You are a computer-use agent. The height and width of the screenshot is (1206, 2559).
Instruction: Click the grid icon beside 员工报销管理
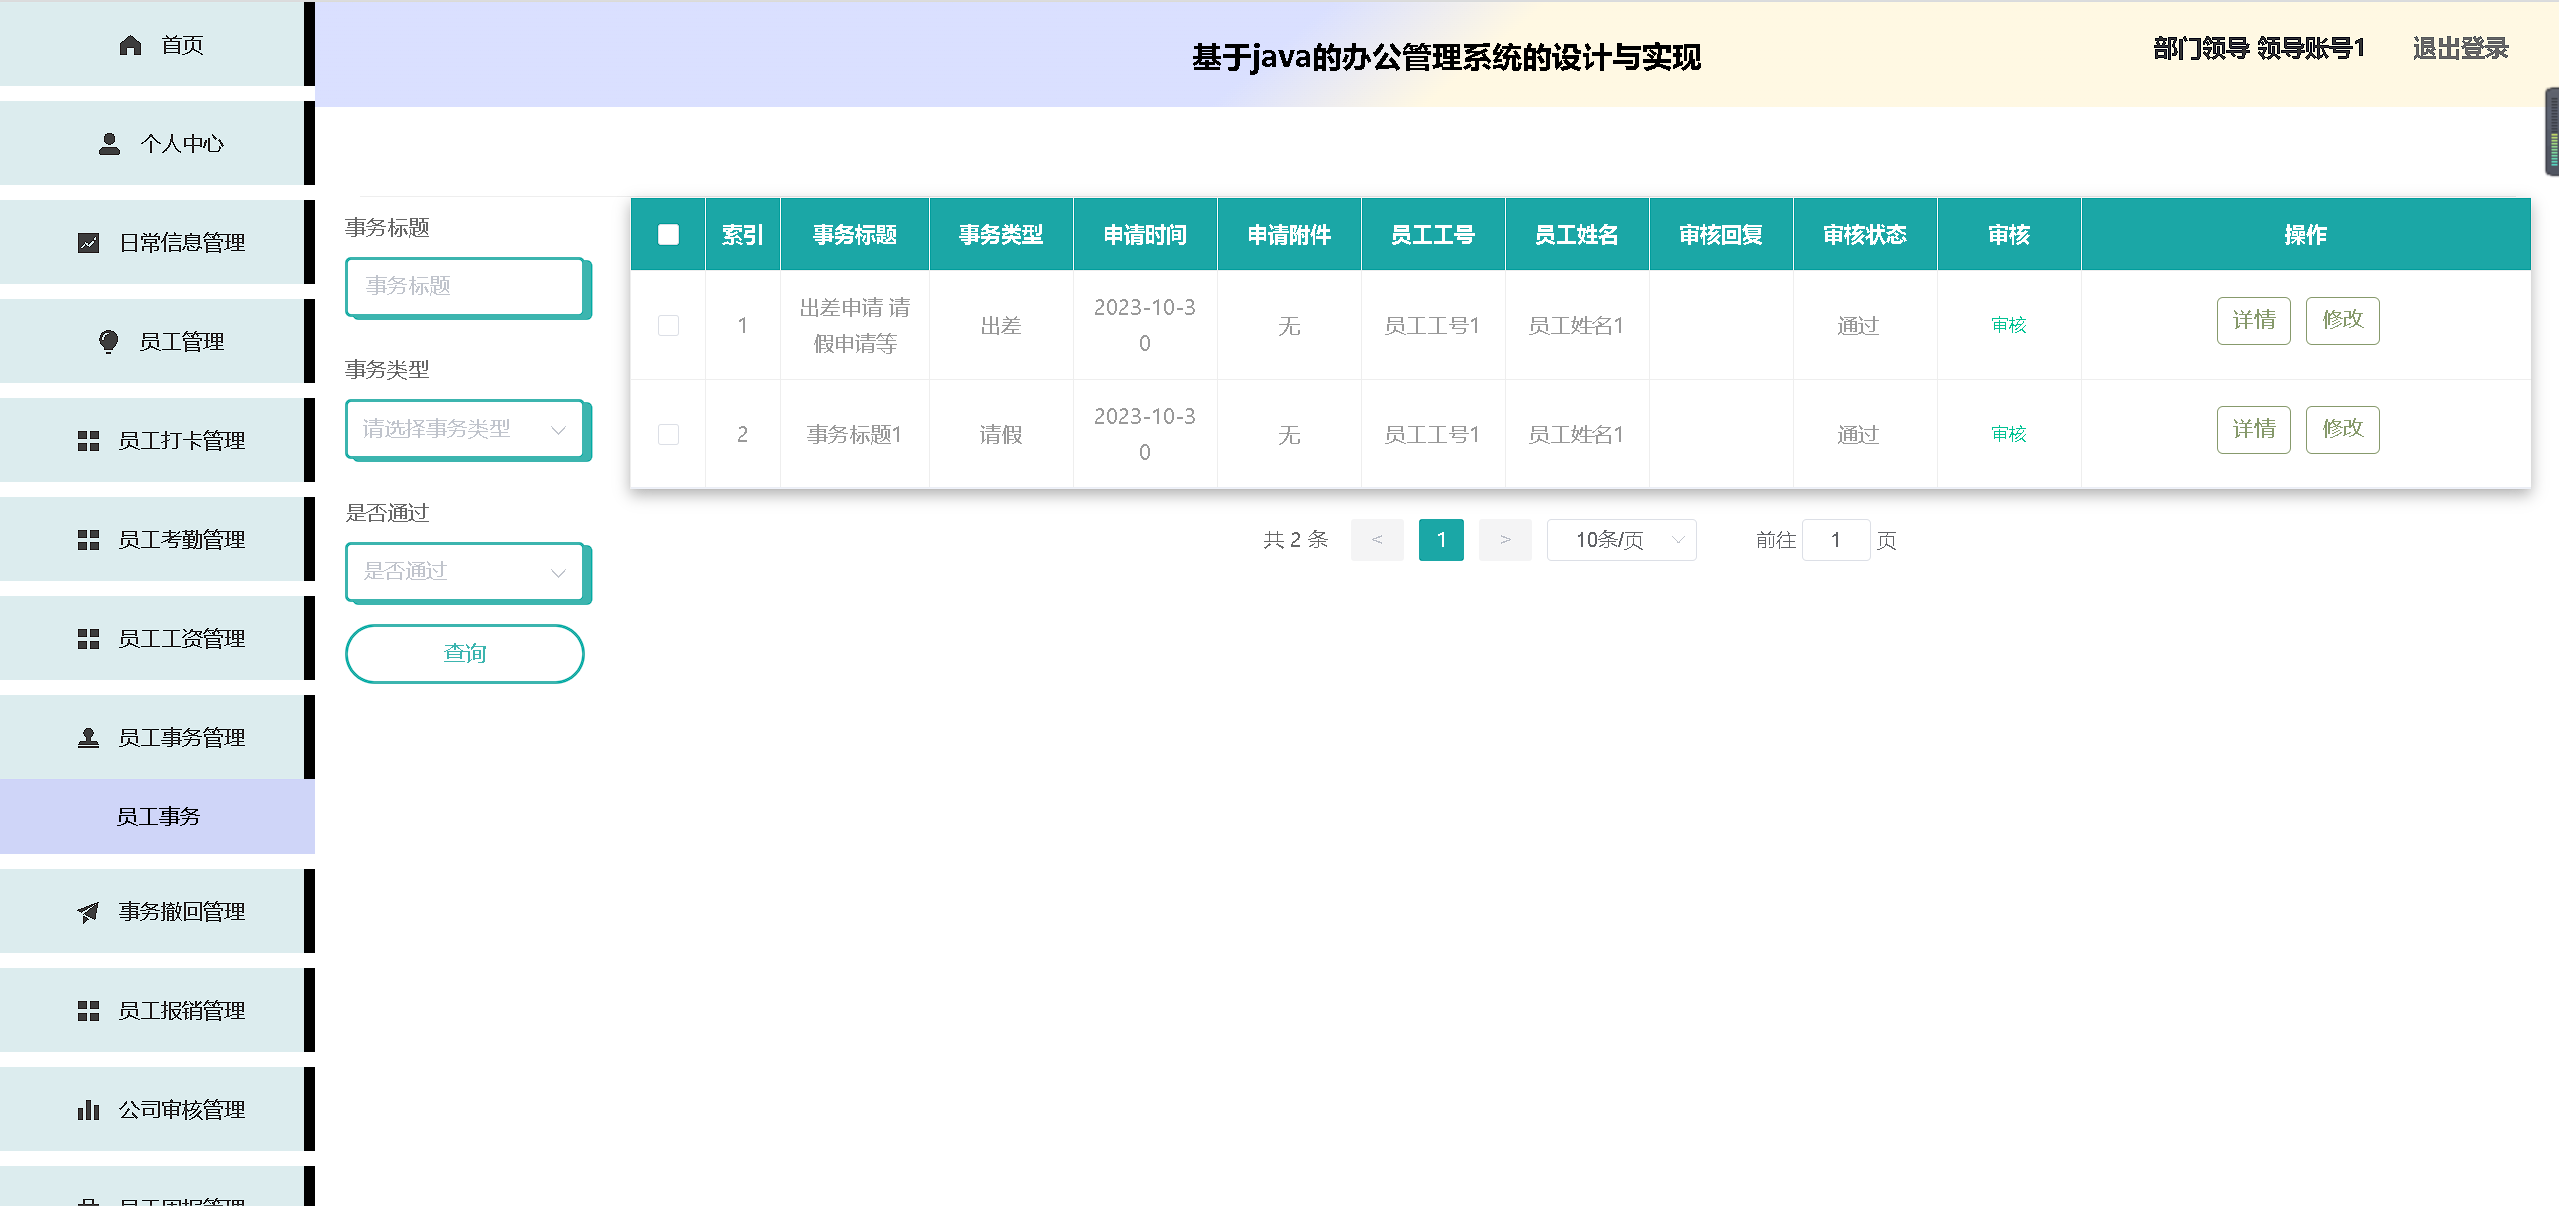(88, 1011)
